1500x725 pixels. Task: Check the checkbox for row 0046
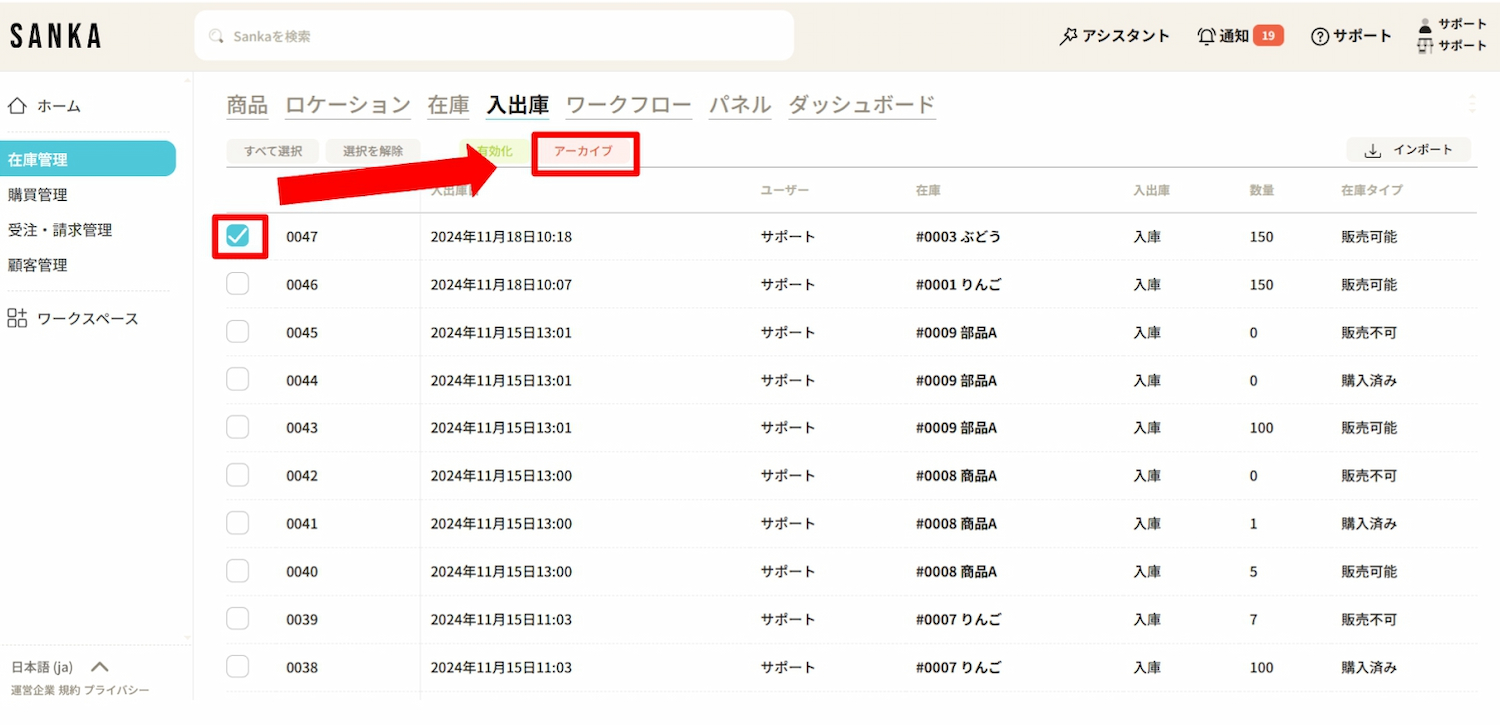click(238, 284)
